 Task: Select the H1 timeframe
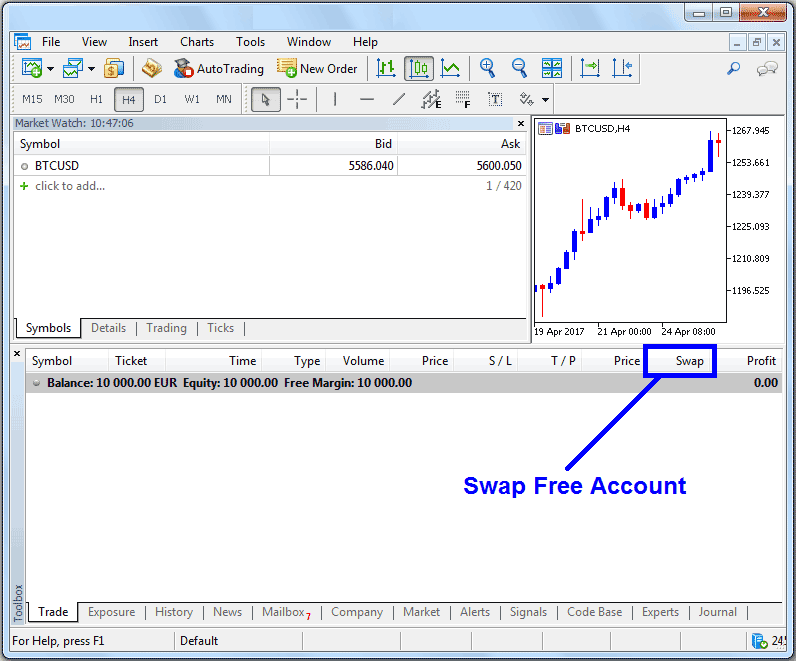pyautogui.click(x=96, y=100)
